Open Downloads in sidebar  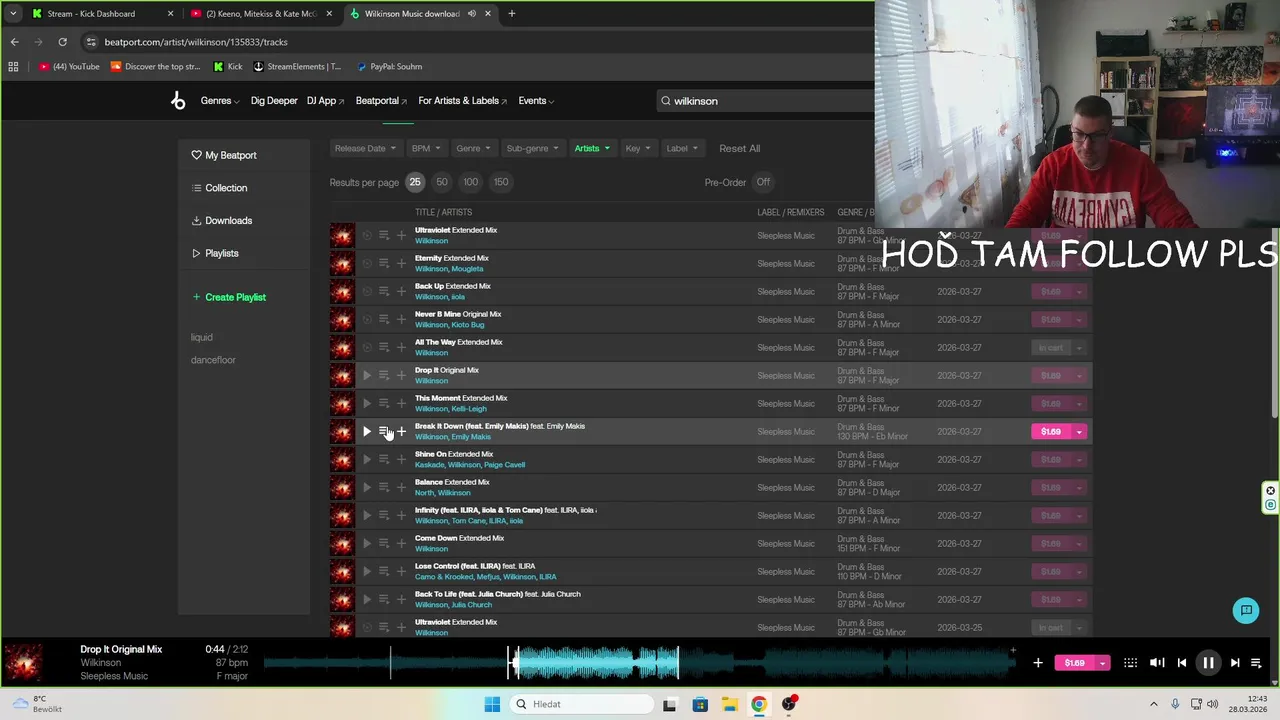point(222,220)
